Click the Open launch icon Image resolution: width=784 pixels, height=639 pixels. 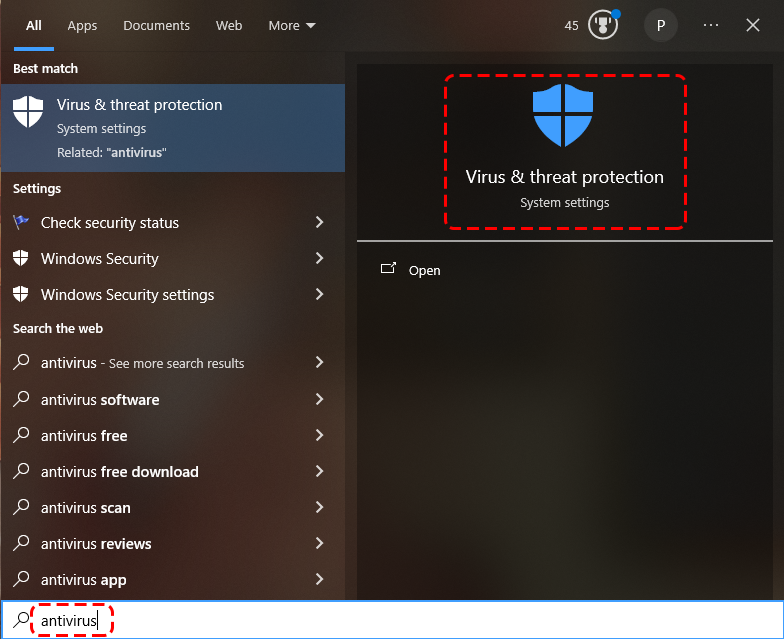(388, 269)
